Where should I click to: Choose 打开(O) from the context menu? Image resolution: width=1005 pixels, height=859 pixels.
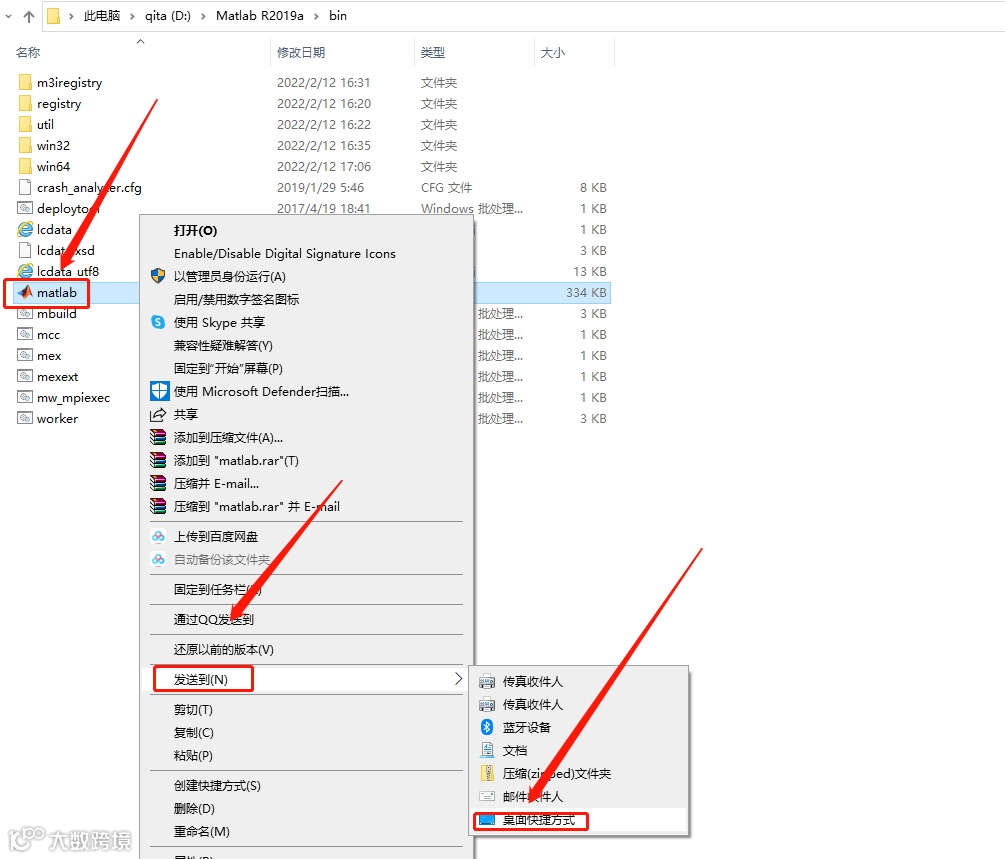195,230
